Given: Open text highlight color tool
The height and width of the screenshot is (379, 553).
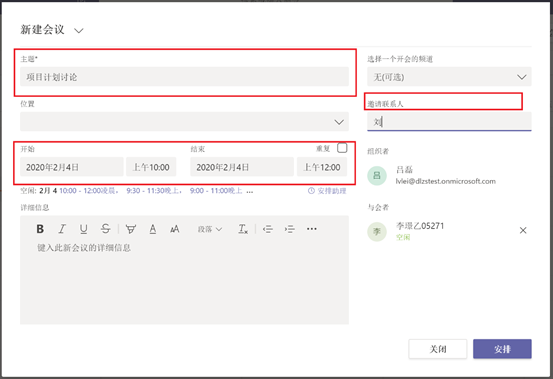Looking at the screenshot, I should [131, 229].
